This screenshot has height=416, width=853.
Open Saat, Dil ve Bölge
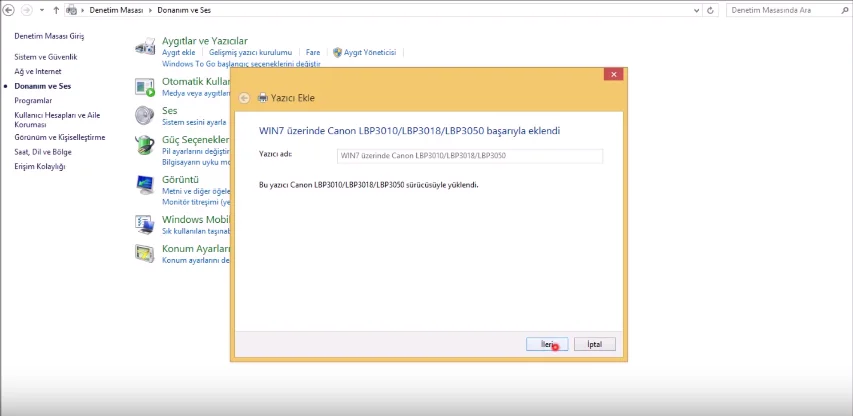[x=43, y=152]
